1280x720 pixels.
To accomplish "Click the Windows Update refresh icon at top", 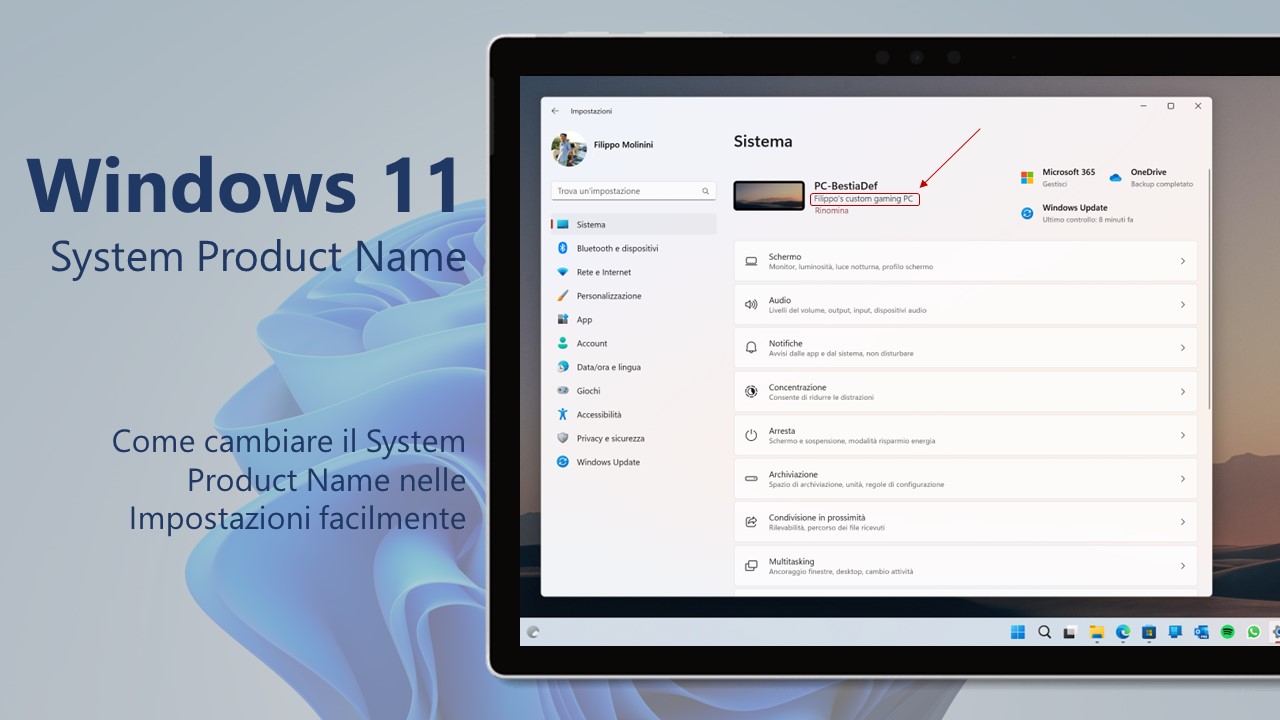I will (x=1027, y=213).
